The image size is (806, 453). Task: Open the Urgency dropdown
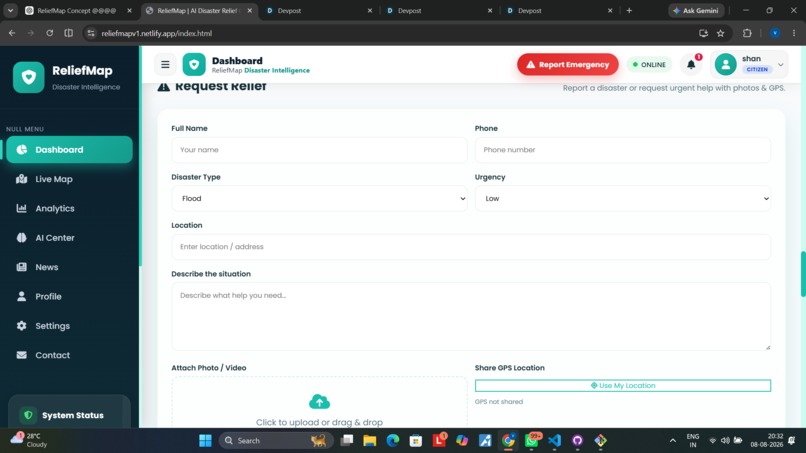pos(622,198)
